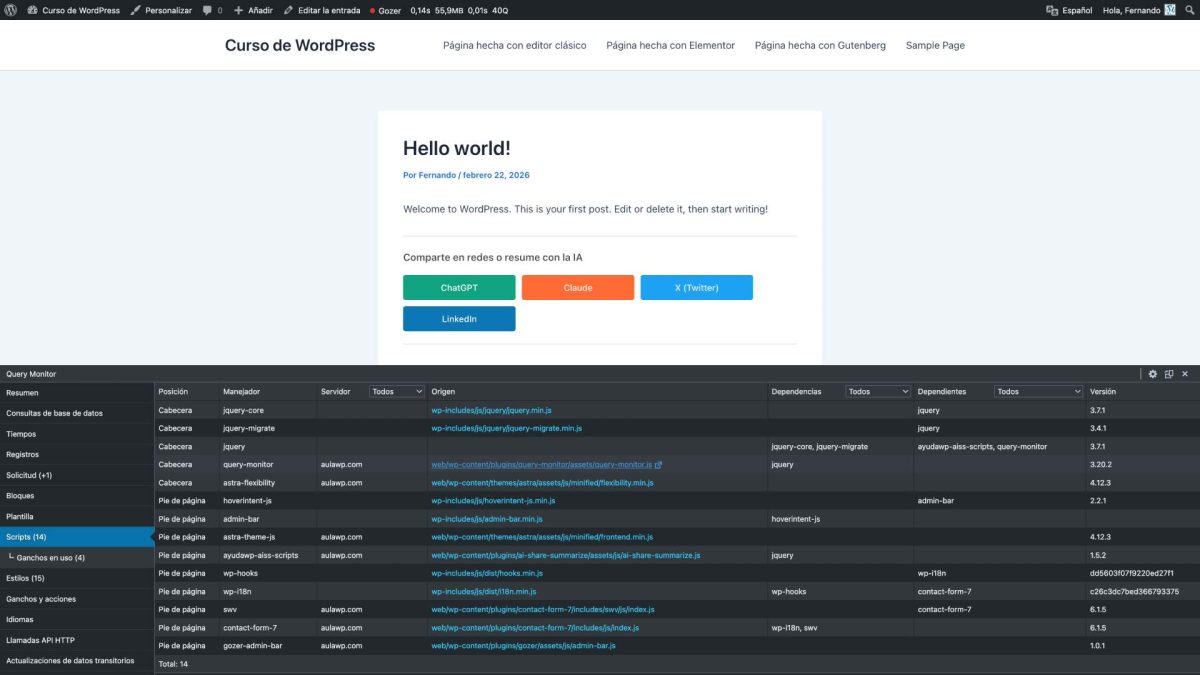Share via the LinkedIn button
This screenshot has width=1200, height=675.
(459, 319)
